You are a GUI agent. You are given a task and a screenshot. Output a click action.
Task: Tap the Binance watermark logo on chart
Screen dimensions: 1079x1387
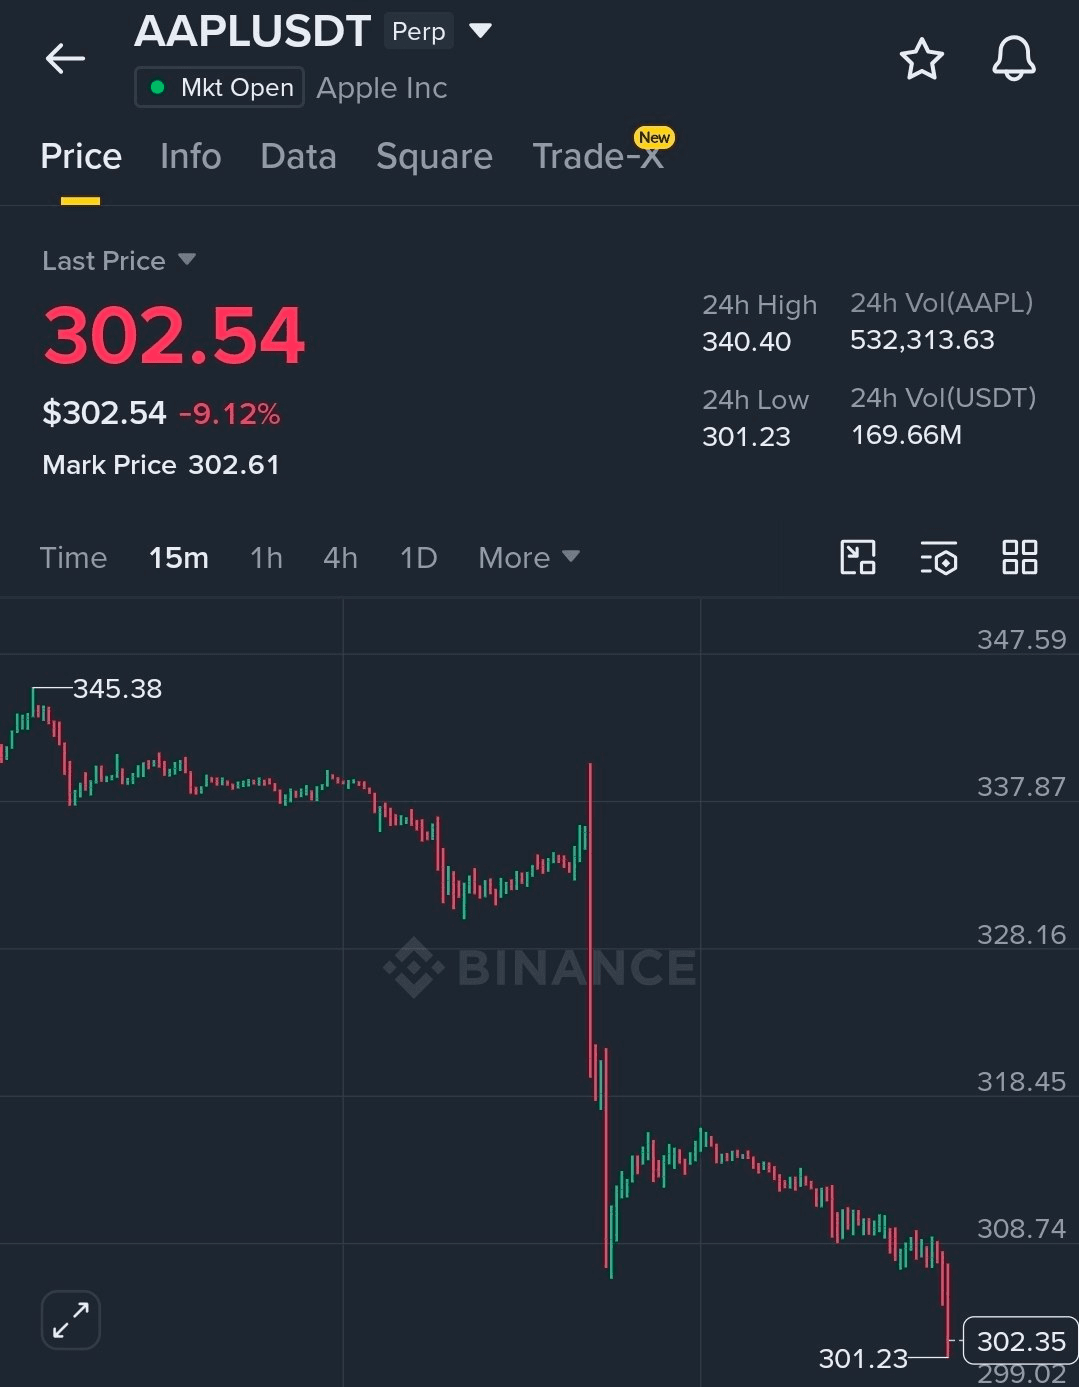[x=540, y=967]
